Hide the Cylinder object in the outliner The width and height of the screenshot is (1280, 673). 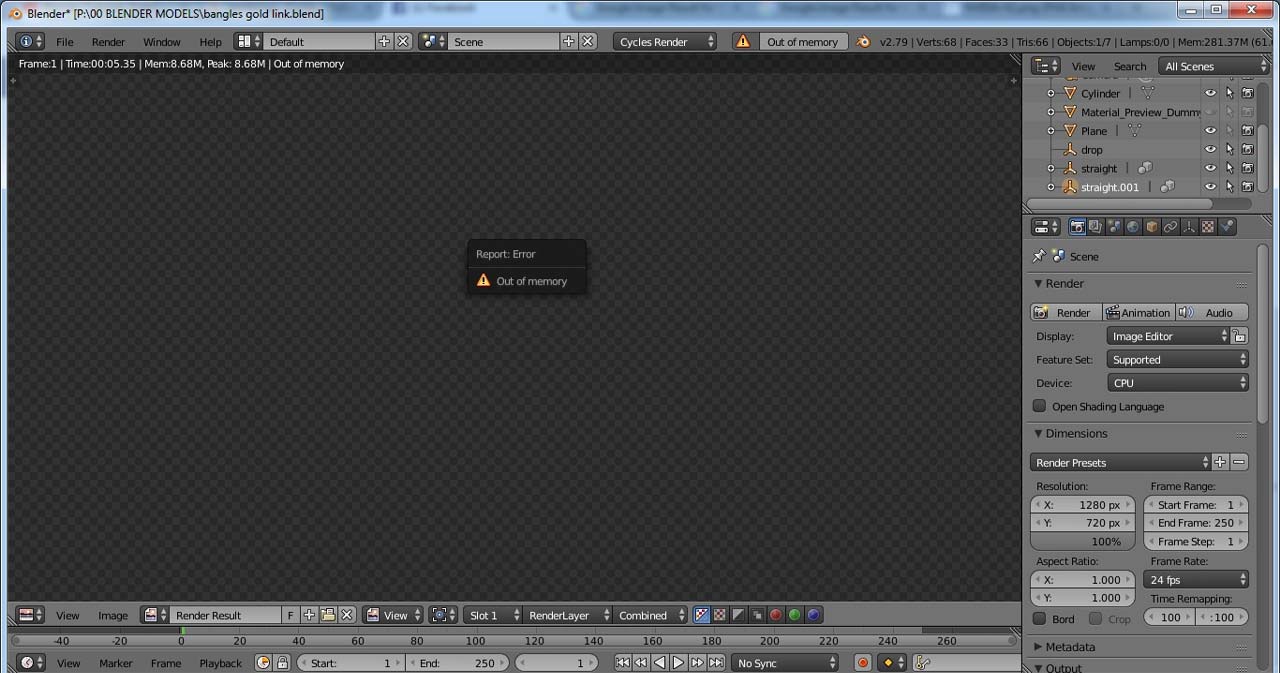point(1210,92)
